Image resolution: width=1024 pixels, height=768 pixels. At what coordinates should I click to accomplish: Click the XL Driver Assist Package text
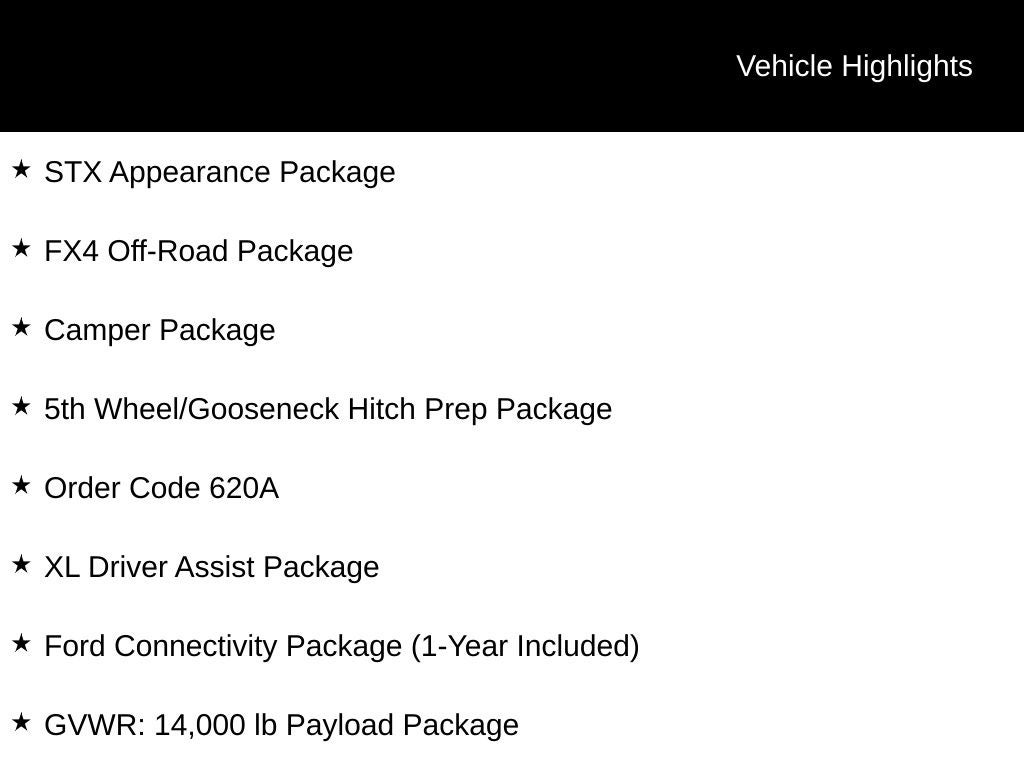(x=212, y=567)
